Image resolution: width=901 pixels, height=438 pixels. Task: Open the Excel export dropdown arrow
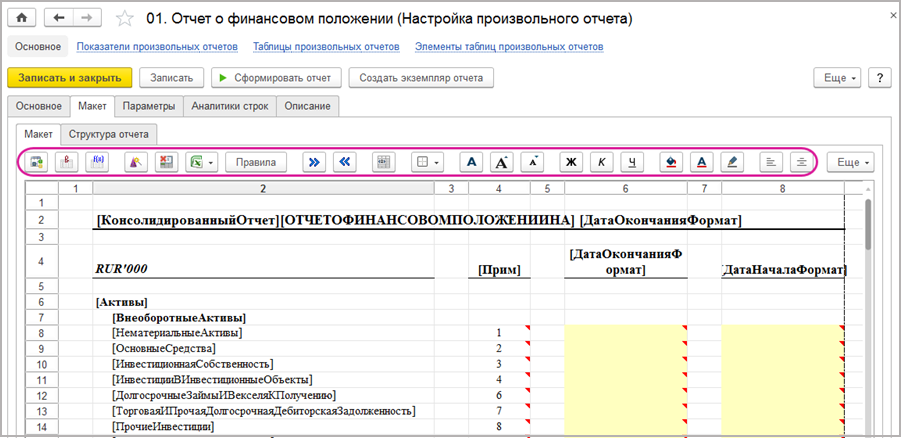[211, 161]
